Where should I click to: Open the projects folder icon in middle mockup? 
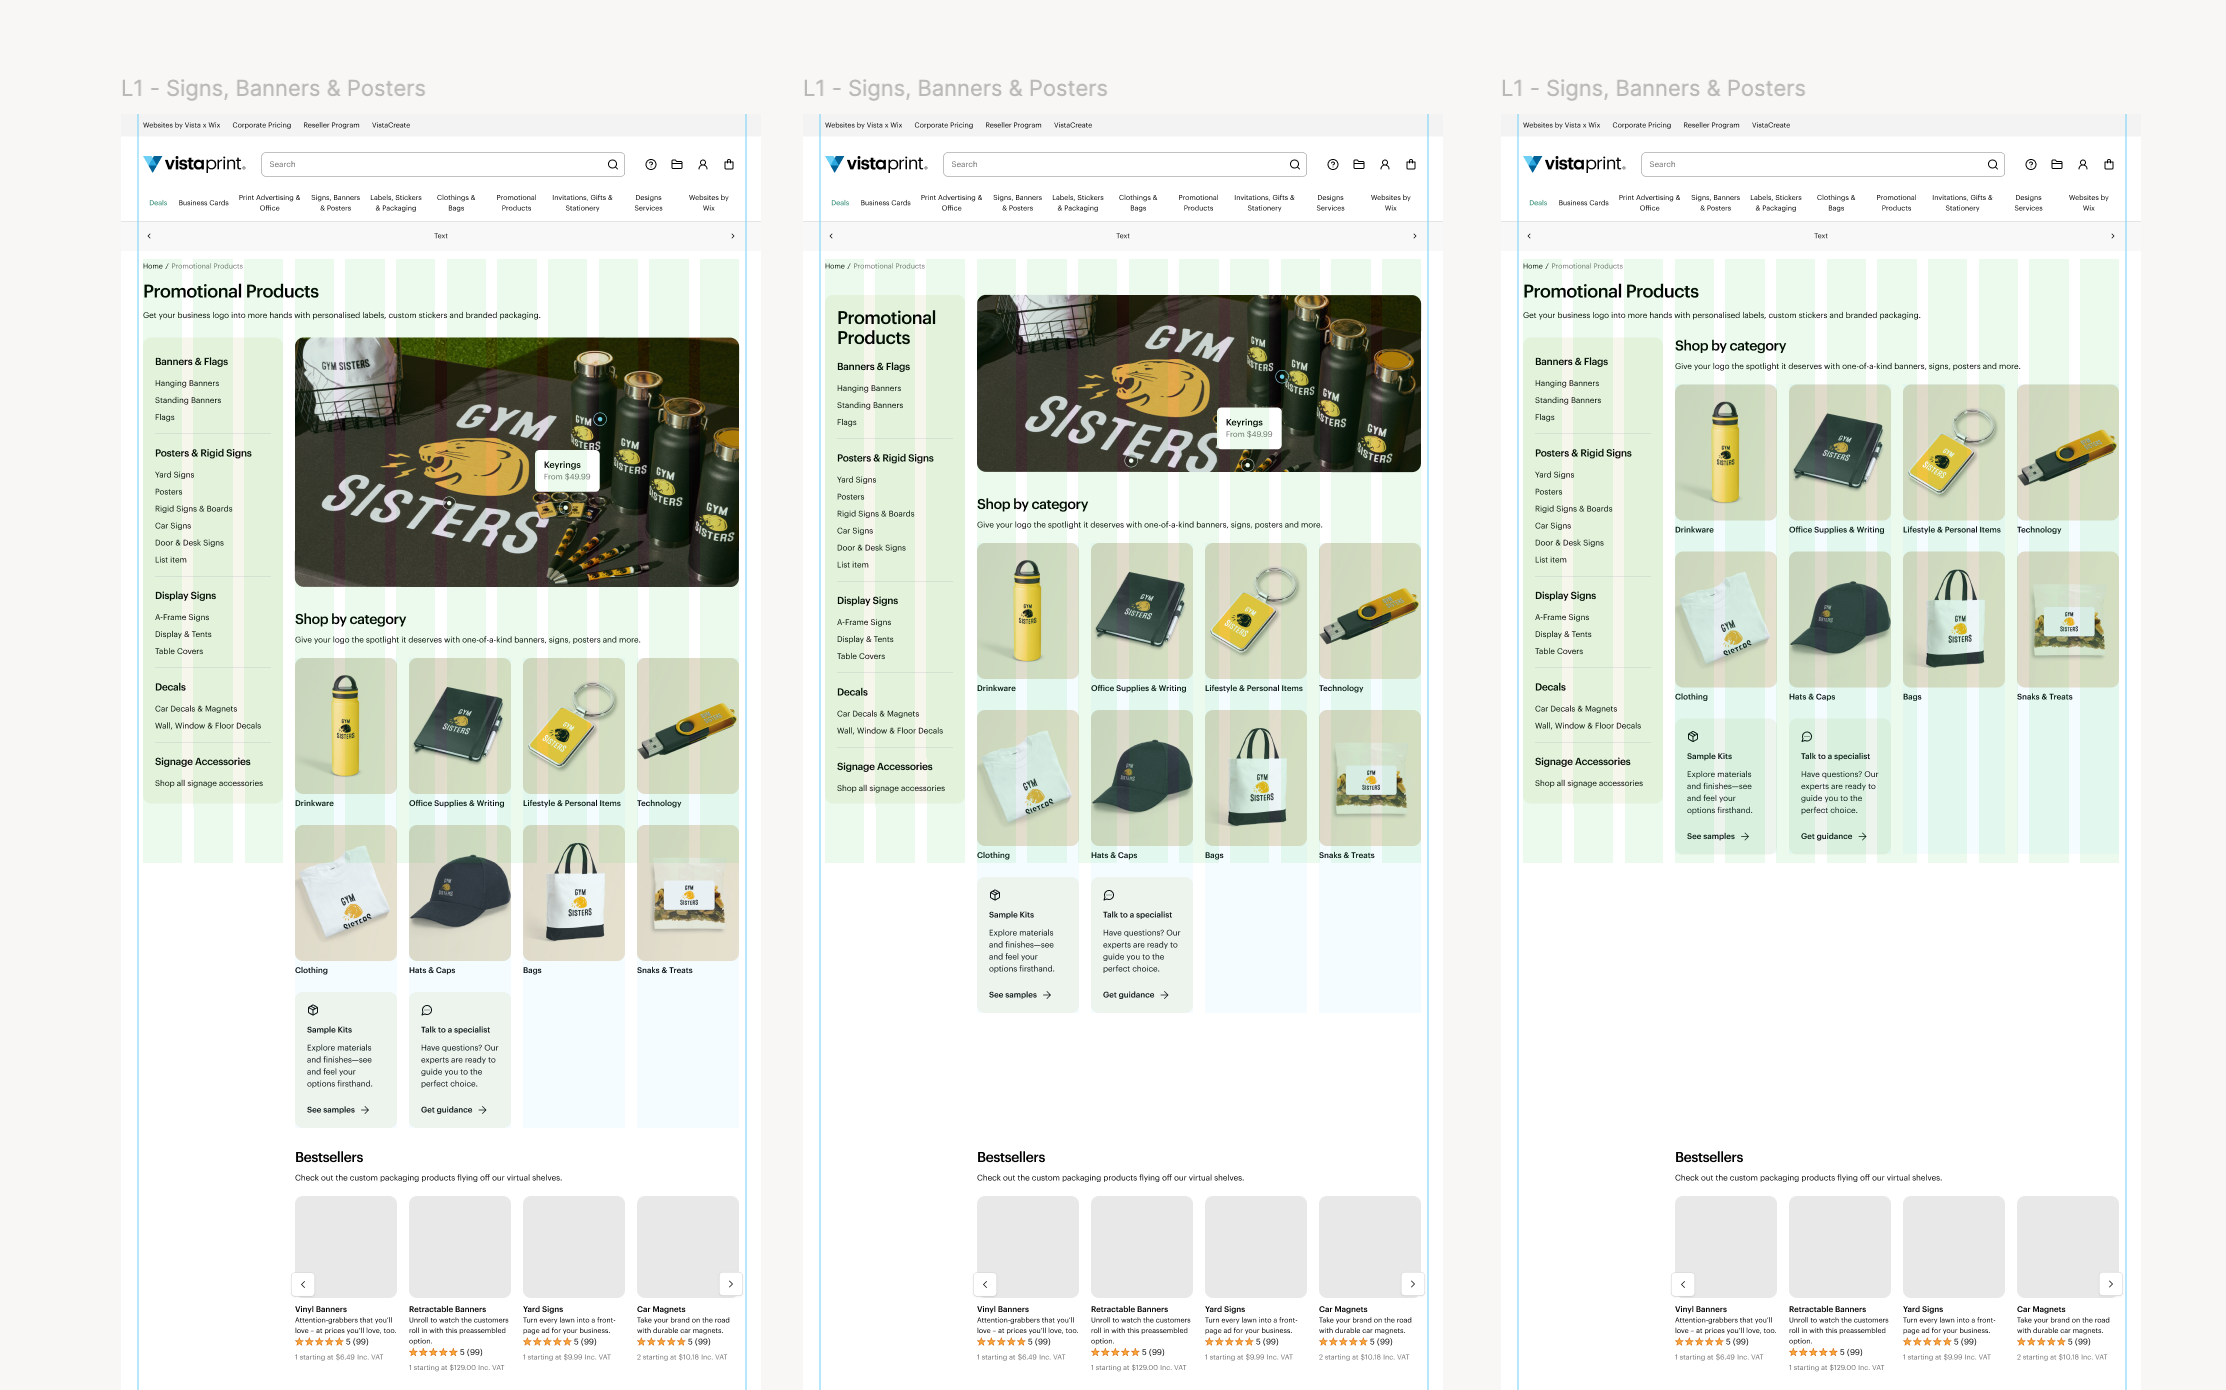[x=1359, y=165]
